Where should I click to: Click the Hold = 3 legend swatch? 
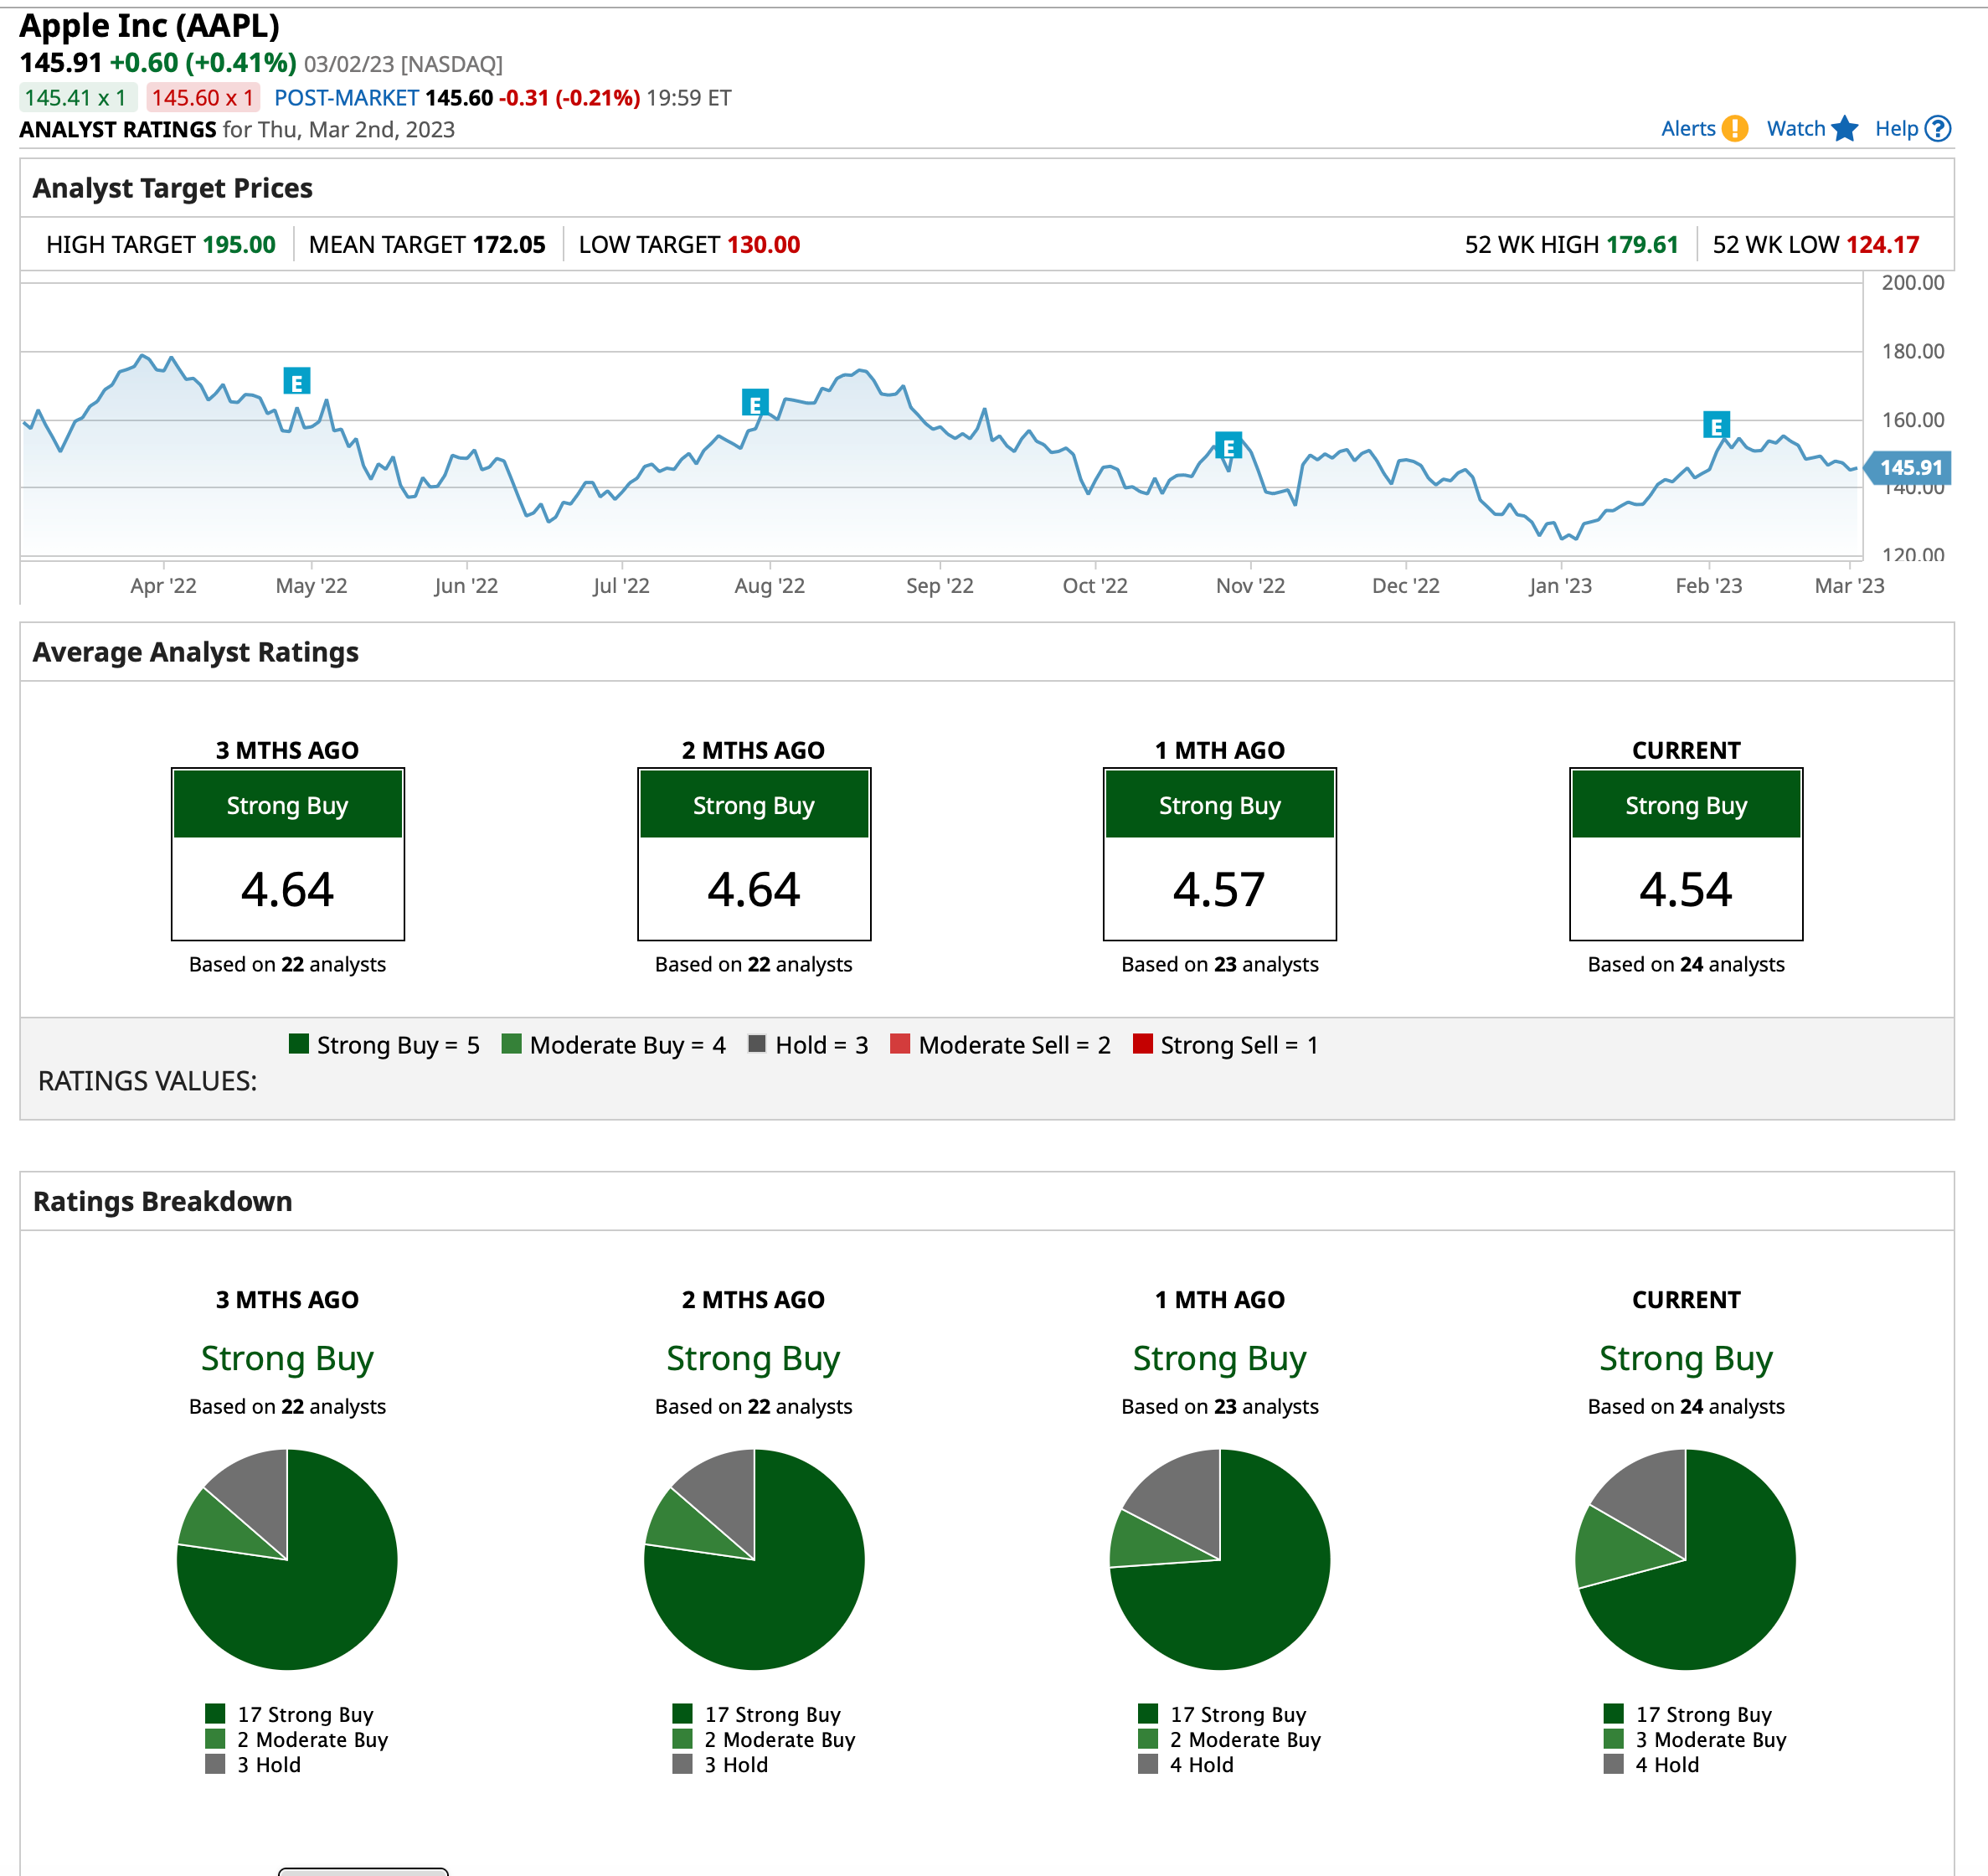tap(757, 1044)
